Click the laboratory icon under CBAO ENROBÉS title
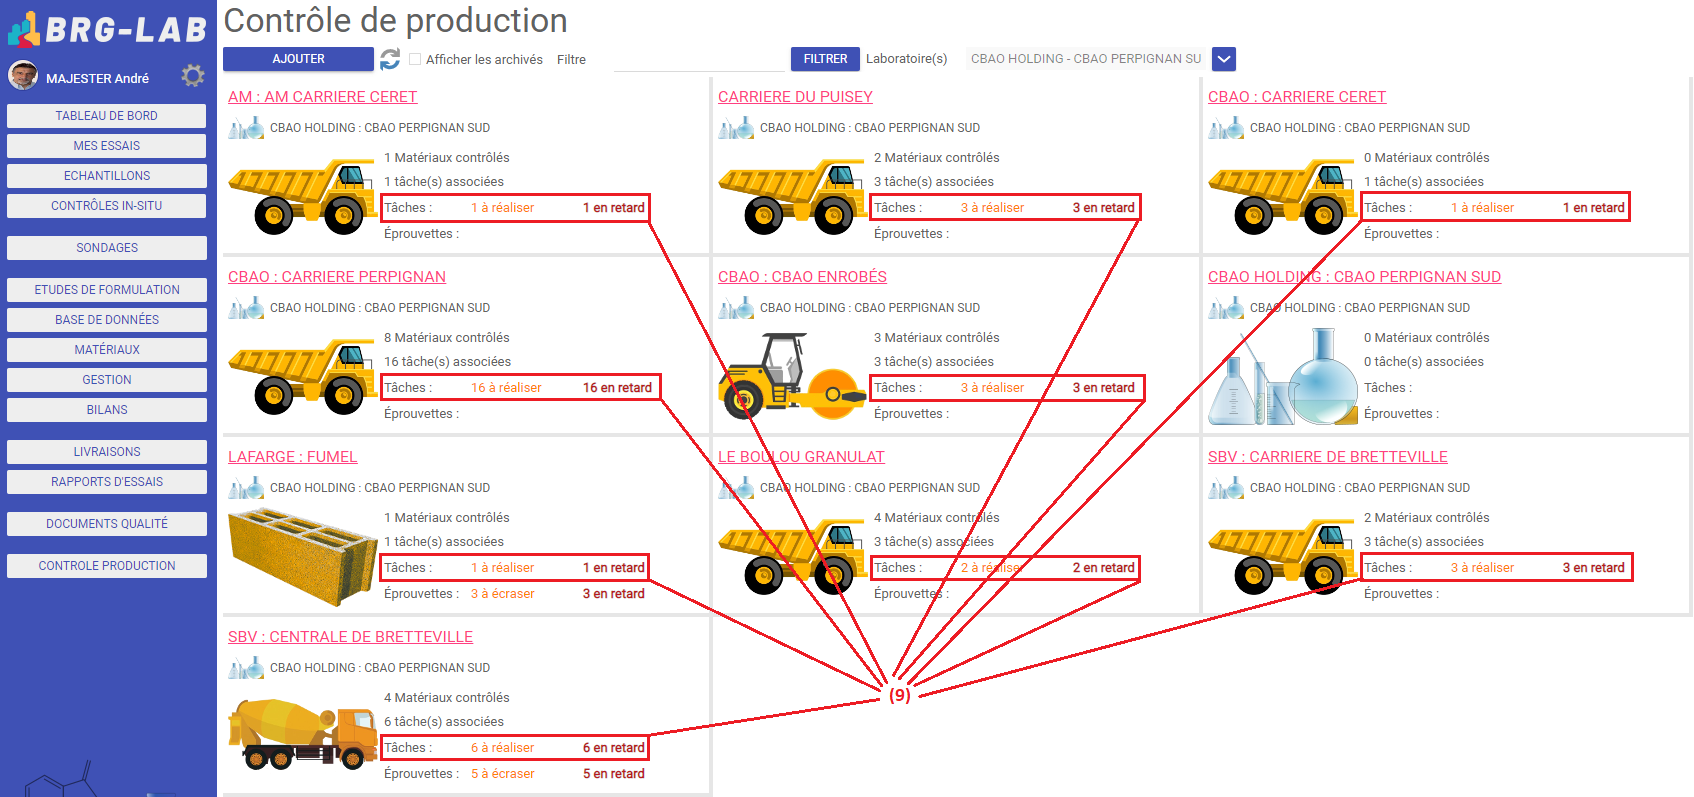 (736, 308)
